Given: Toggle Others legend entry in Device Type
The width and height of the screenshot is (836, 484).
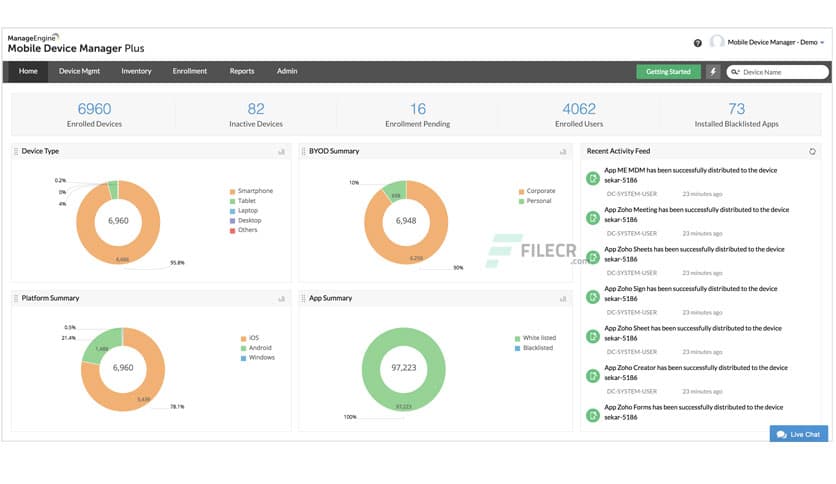Looking at the screenshot, I should tap(244, 230).
